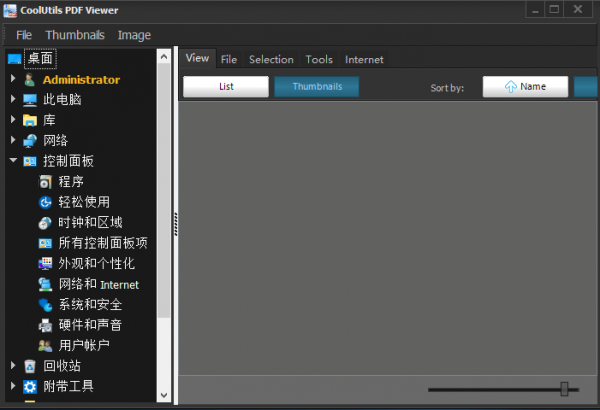Open the File menu in menu bar

point(24,35)
